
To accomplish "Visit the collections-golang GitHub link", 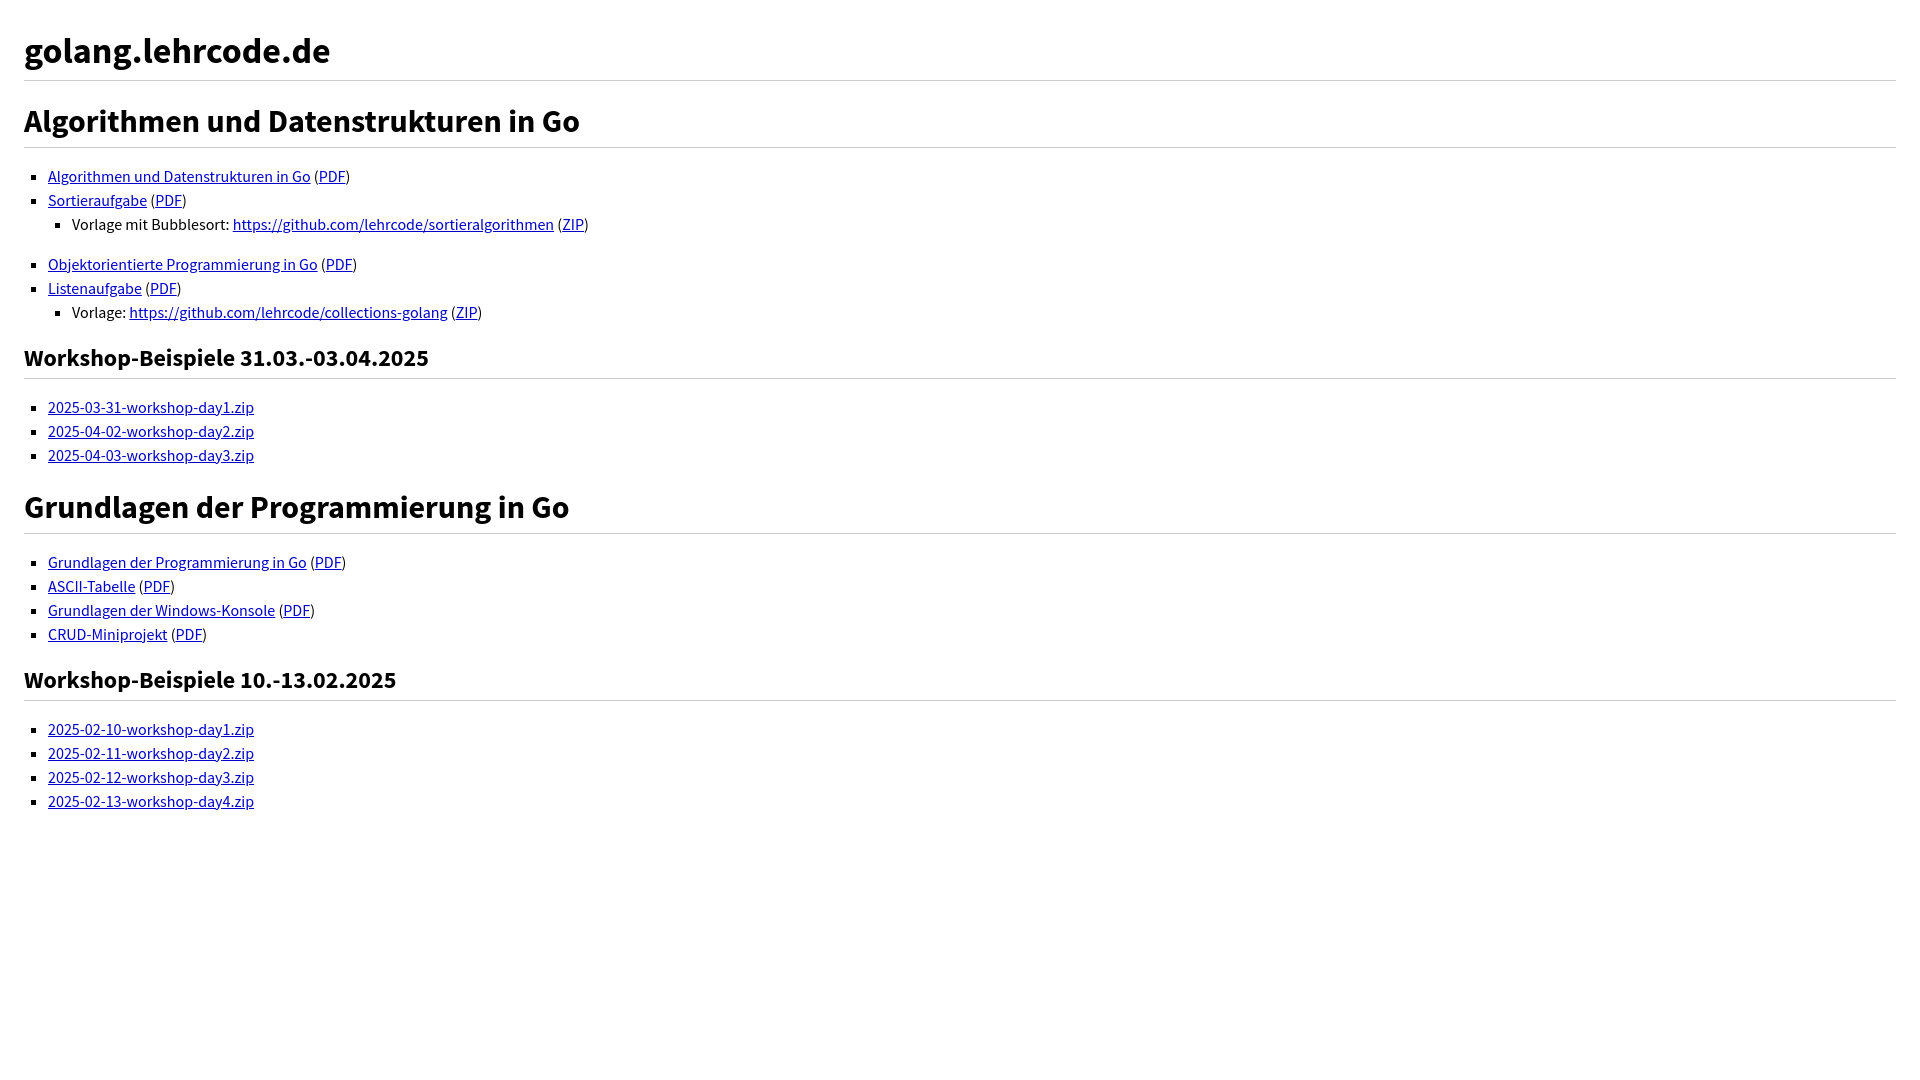I will tap(288, 312).
